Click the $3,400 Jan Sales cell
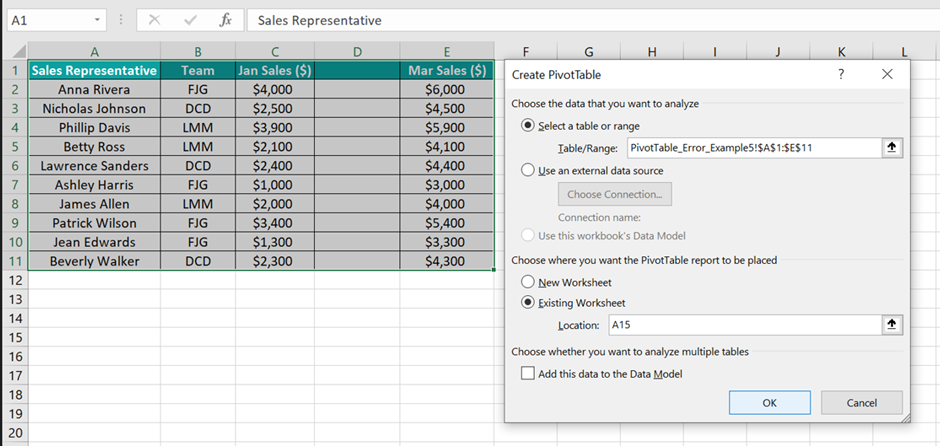940x446 pixels. click(x=275, y=223)
